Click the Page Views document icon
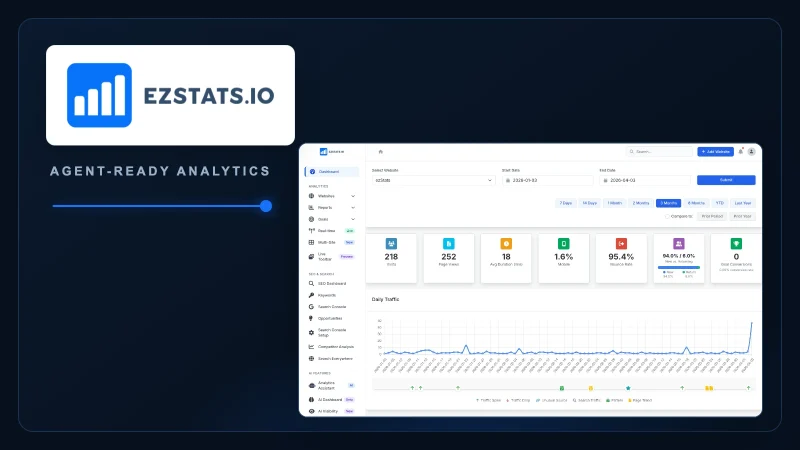800x450 pixels. [x=448, y=244]
